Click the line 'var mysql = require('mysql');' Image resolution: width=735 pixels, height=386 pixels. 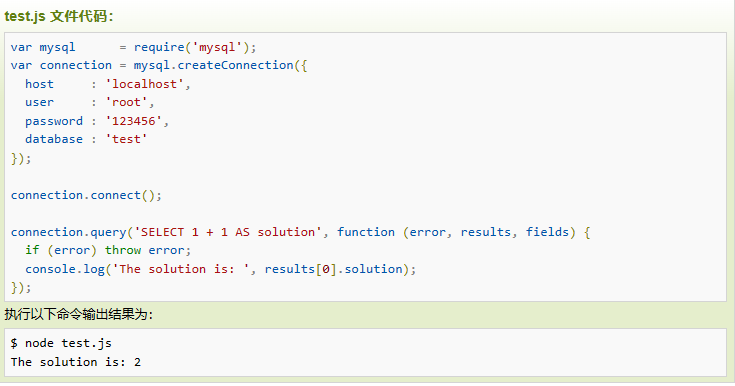click(134, 47)
